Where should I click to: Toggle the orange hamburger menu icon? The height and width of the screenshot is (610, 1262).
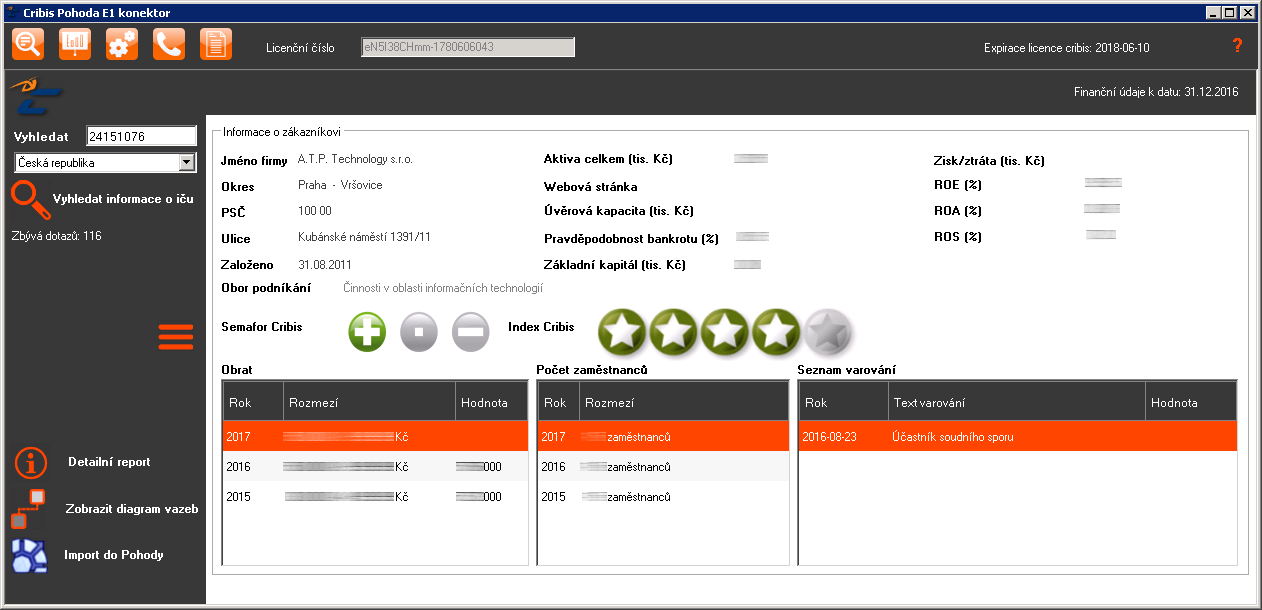coord(176,337)
